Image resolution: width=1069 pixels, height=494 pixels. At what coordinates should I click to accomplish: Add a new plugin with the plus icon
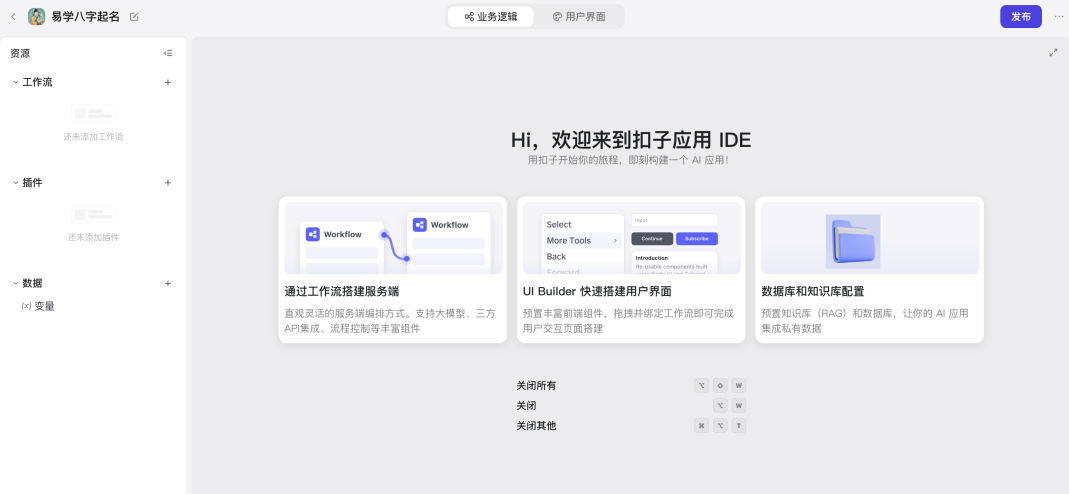pyautogui.click(x=168, y=183)
